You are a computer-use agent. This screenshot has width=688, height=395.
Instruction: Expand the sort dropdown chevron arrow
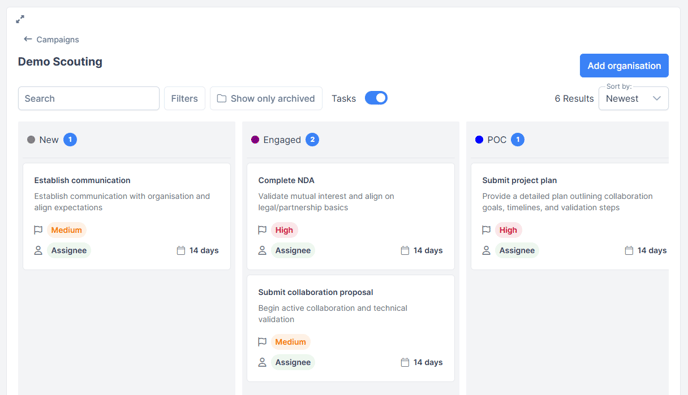(656, 98)
